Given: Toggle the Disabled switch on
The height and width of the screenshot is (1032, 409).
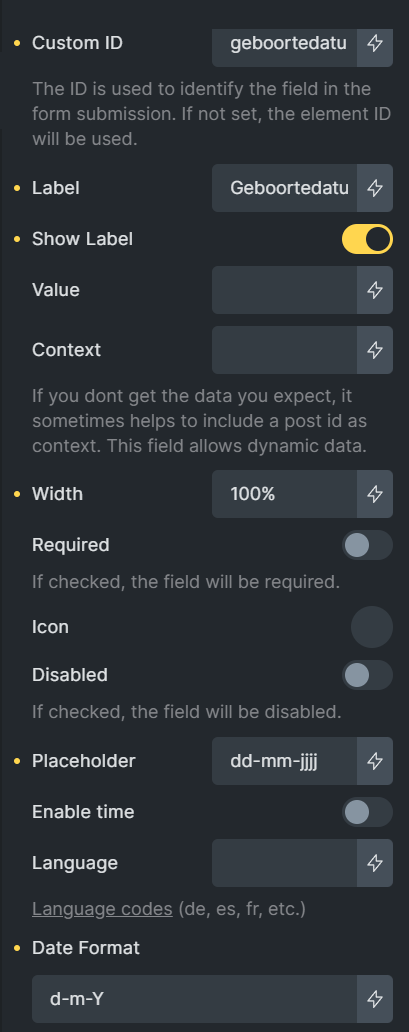Looking at the screenshot, I should tap(368, 675).
